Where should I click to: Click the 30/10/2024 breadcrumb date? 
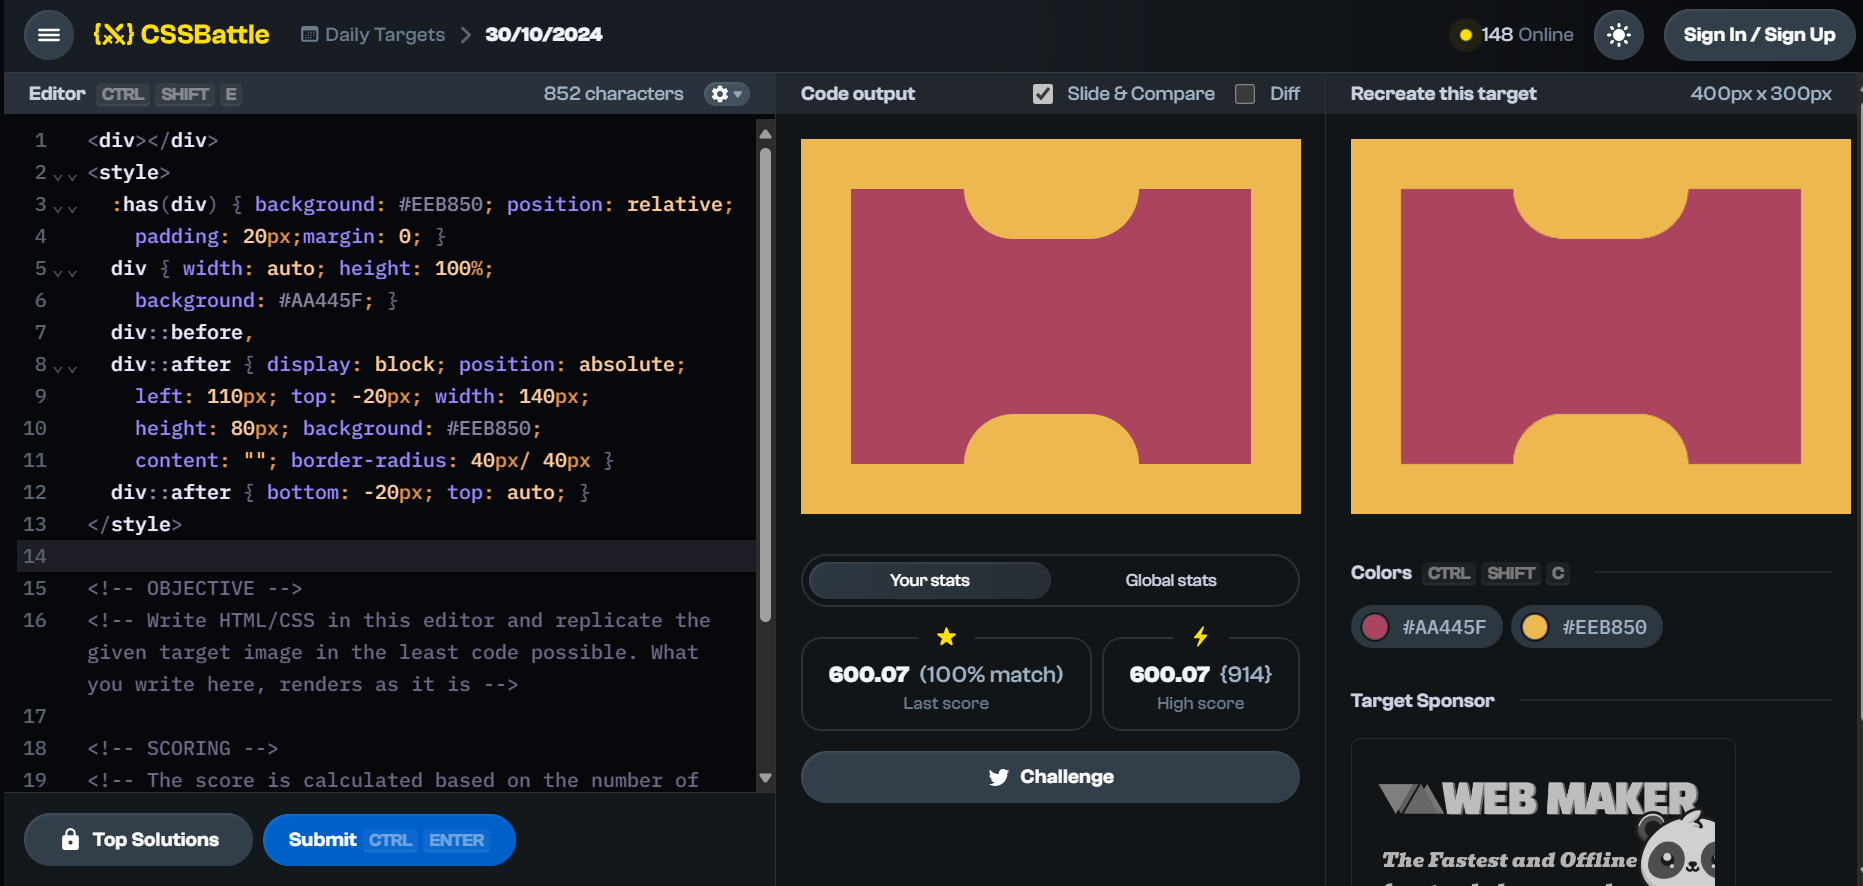pyautogui.click(x=544, y=35)
